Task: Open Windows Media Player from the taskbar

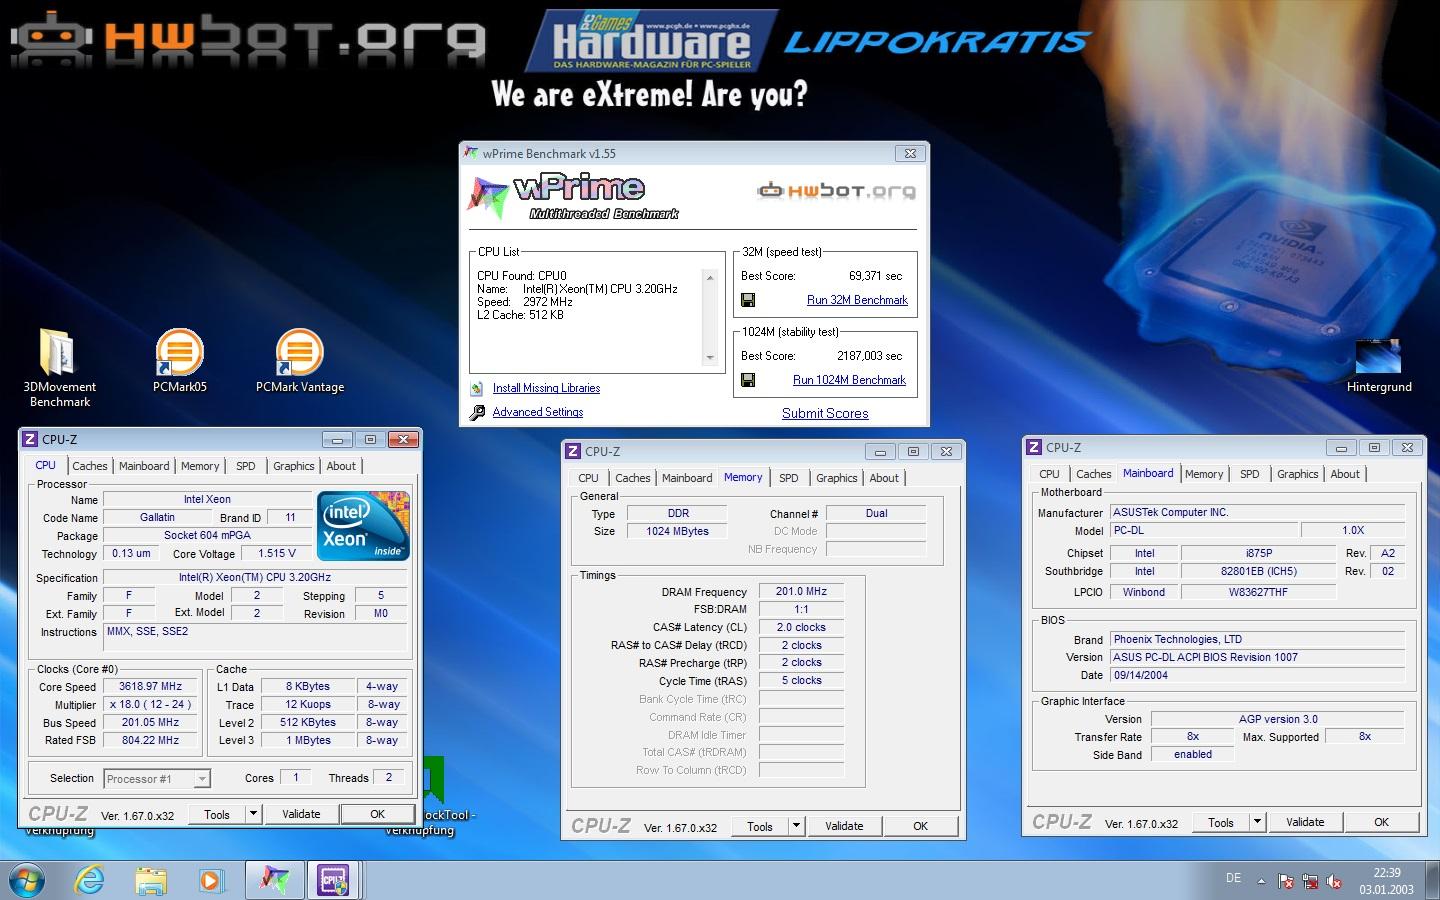Action: click(211, 880)
